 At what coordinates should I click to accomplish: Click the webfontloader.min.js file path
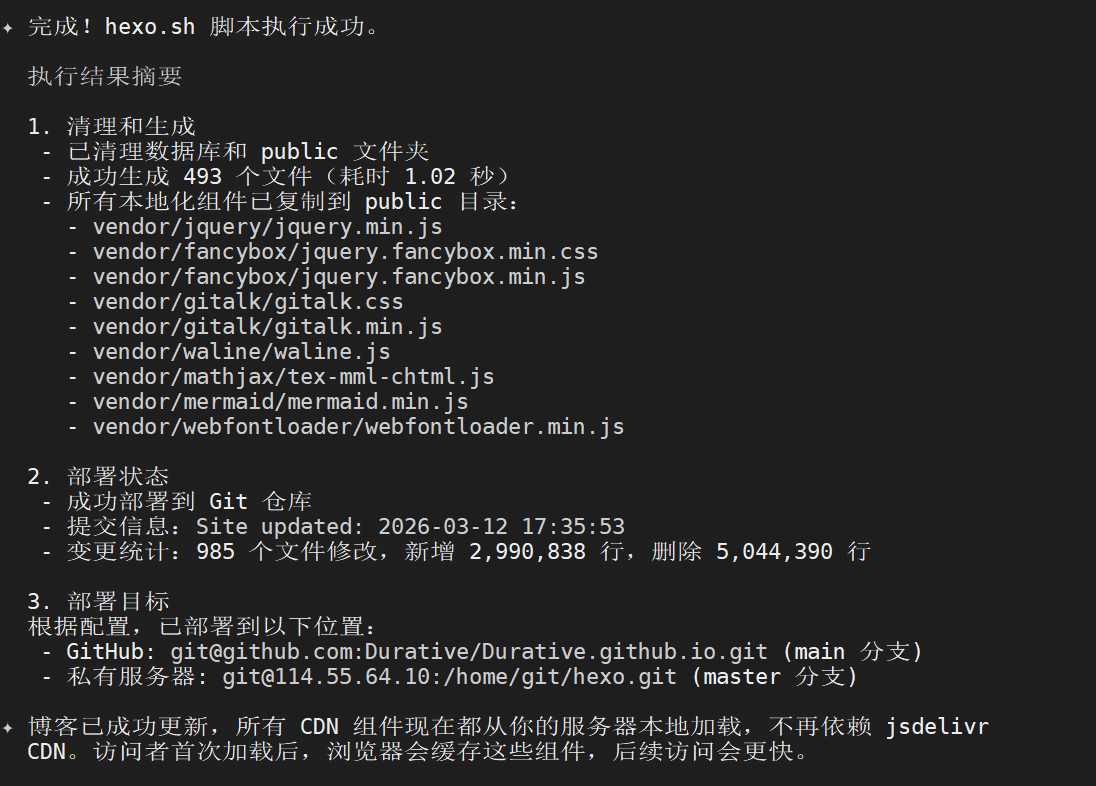[358, 427]
